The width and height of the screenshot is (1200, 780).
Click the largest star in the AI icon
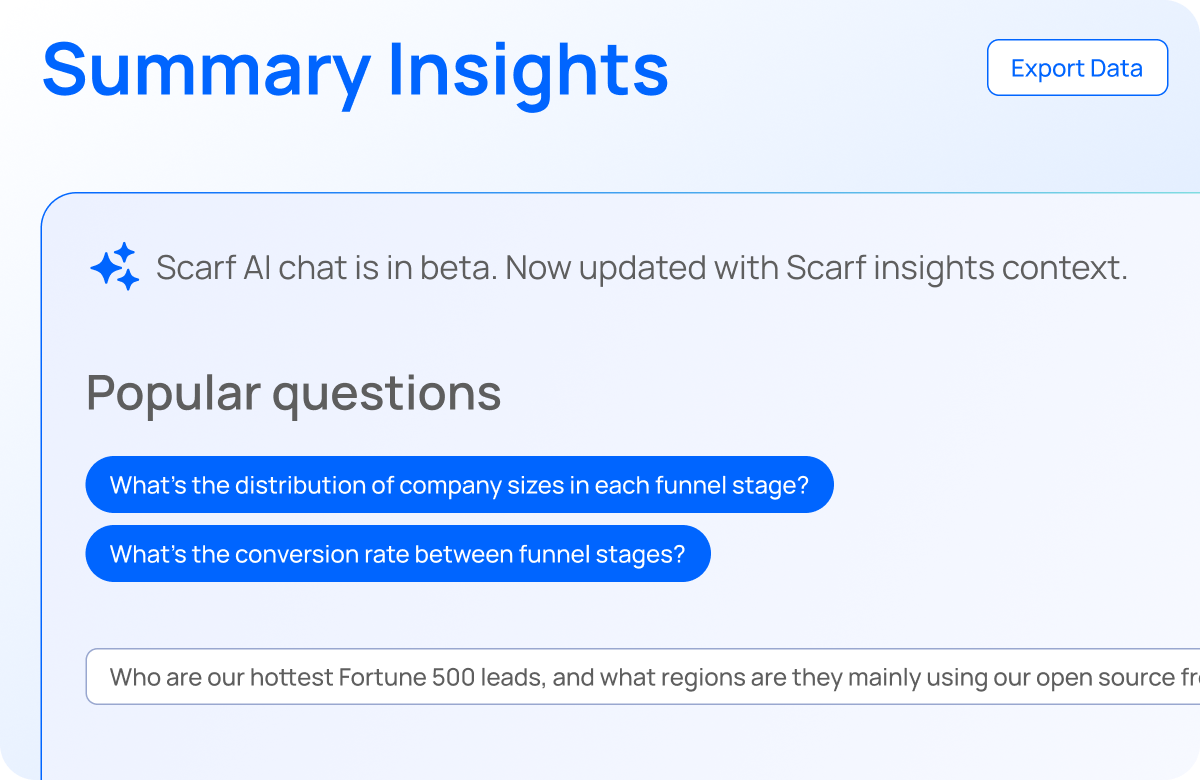[106, 268]
